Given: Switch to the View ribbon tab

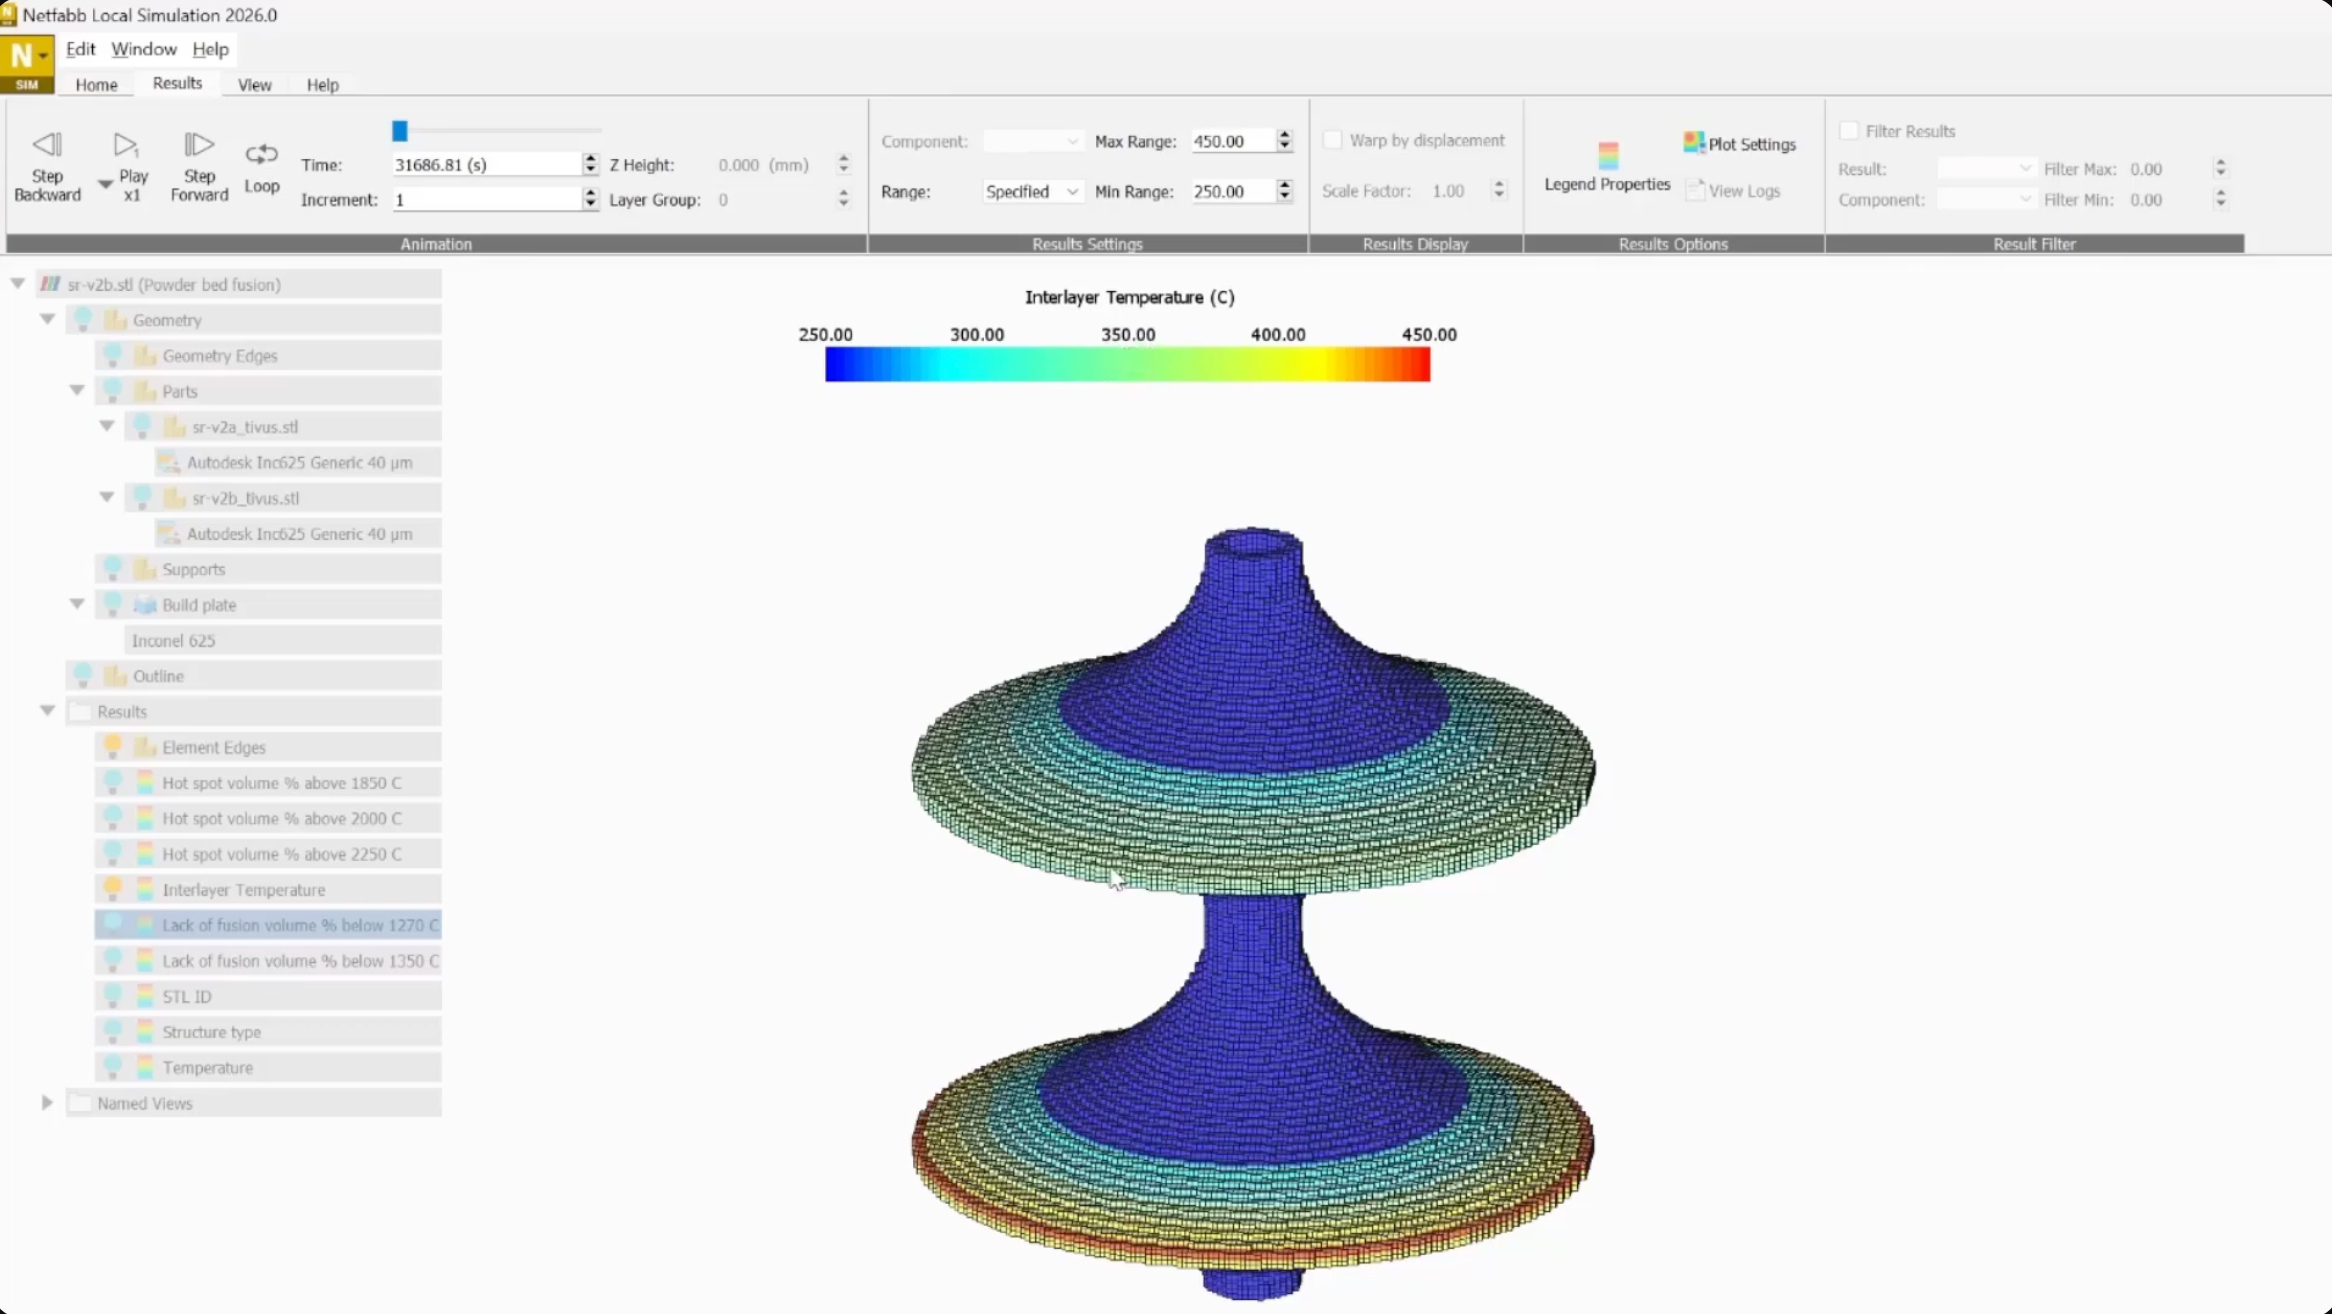Looking at the screenshot, I should (x=254, y=85).
